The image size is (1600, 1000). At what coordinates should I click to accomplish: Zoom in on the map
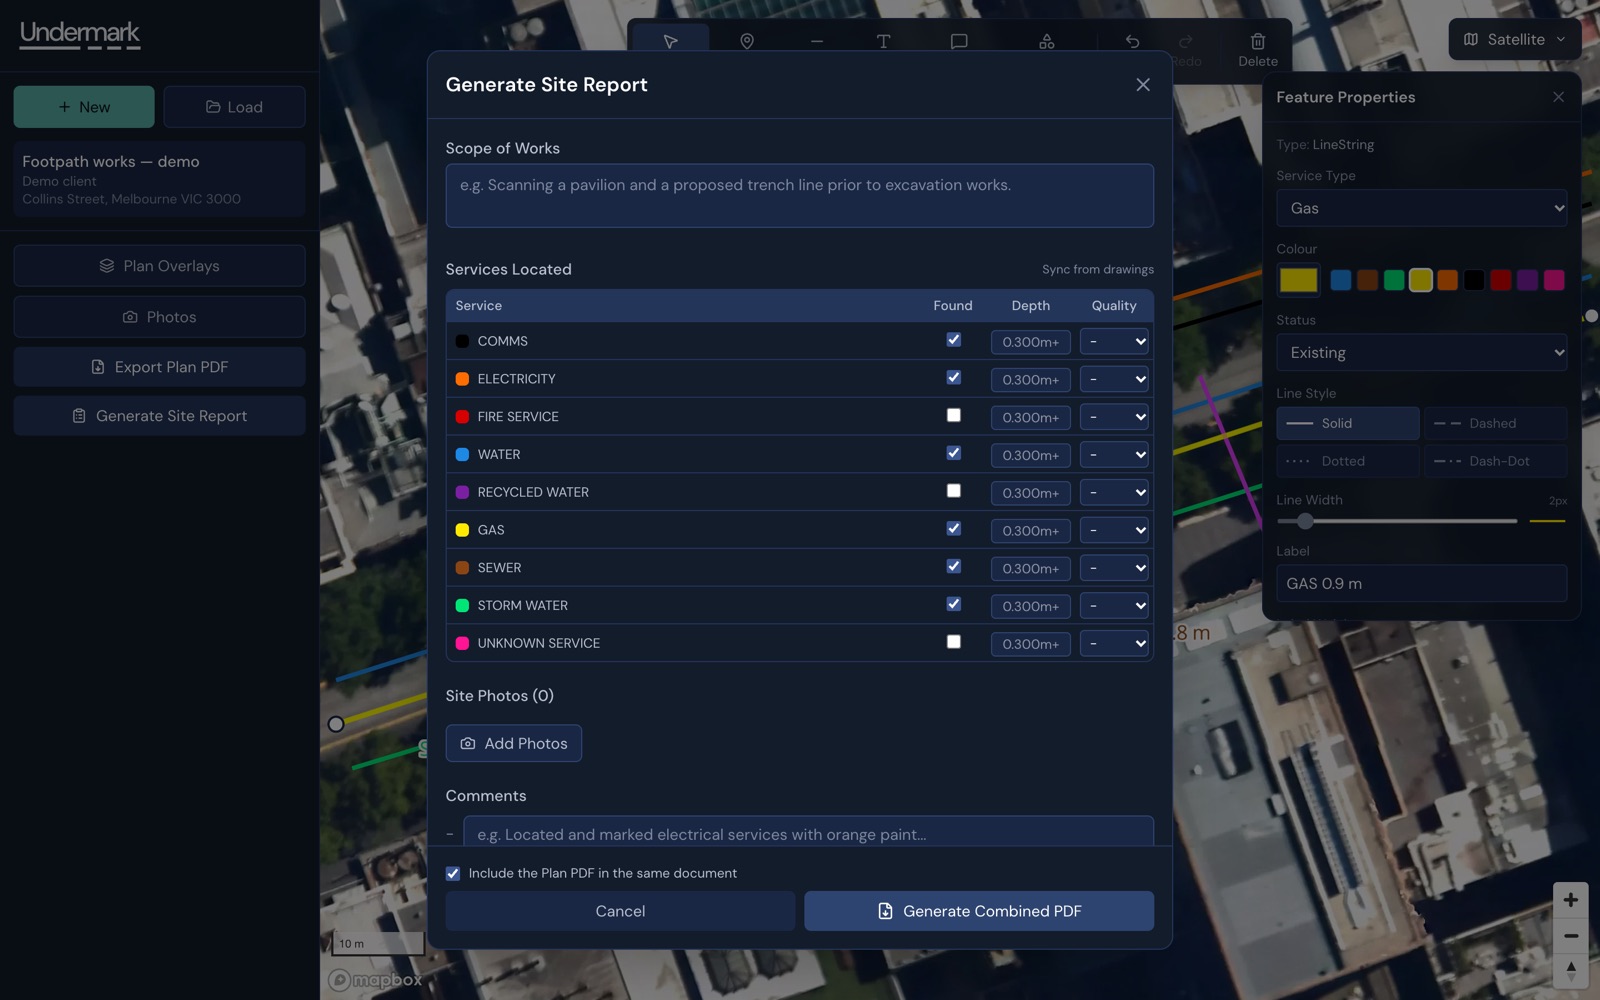tap(1571, 900)
